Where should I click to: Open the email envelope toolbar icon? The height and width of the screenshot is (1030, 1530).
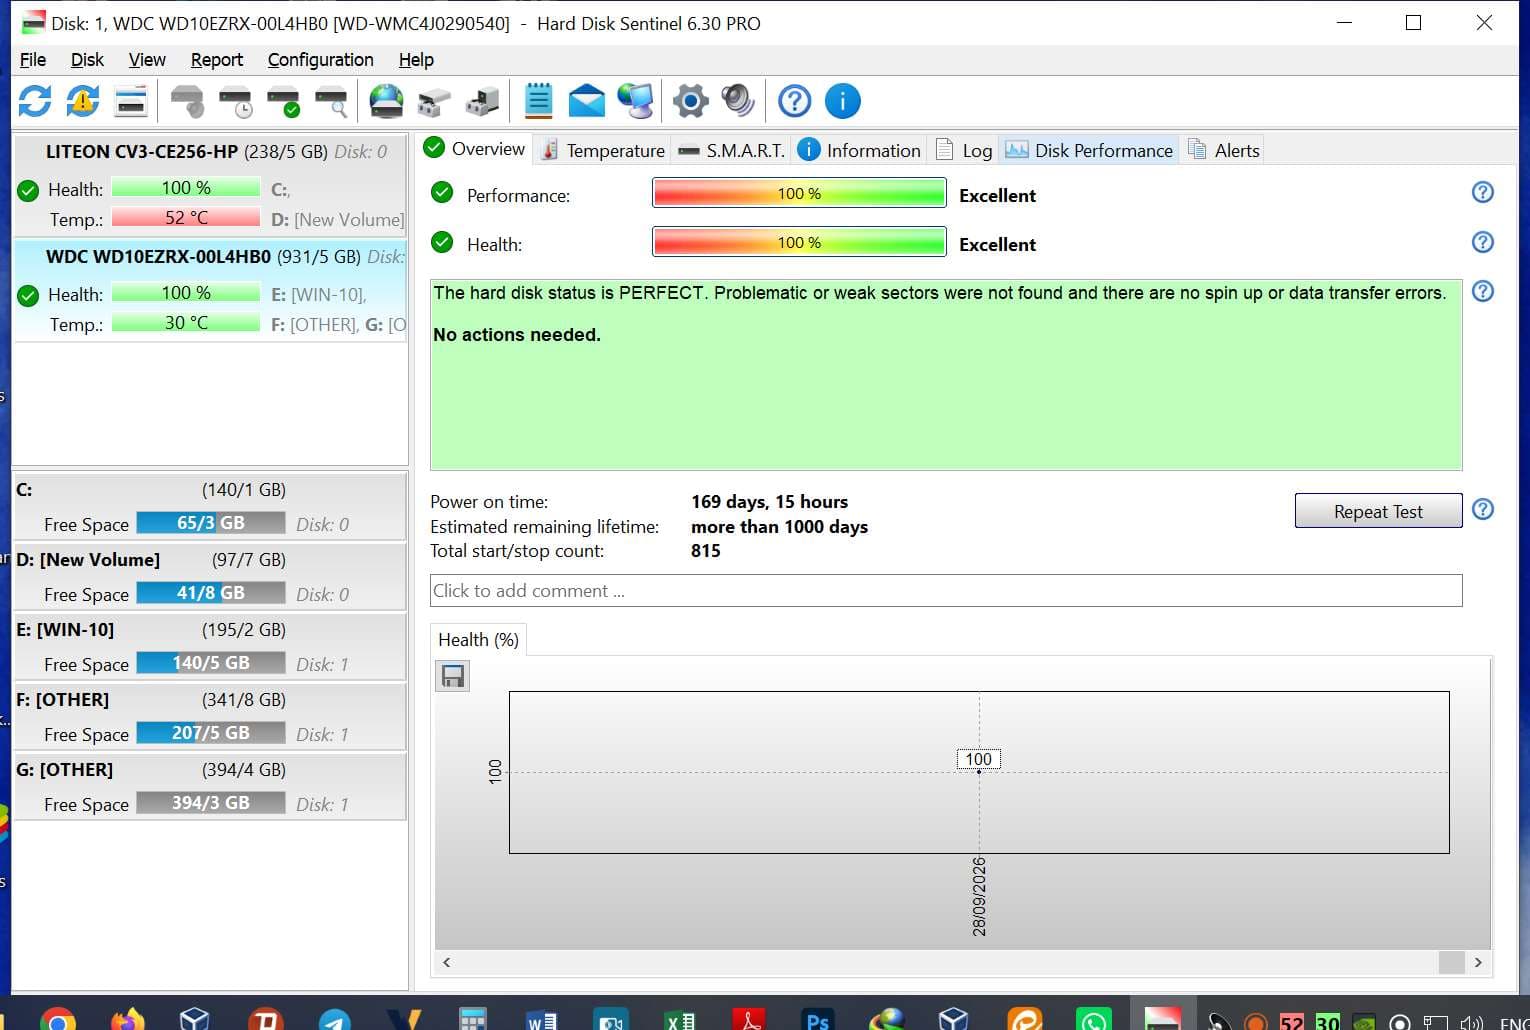click(587, 101)
